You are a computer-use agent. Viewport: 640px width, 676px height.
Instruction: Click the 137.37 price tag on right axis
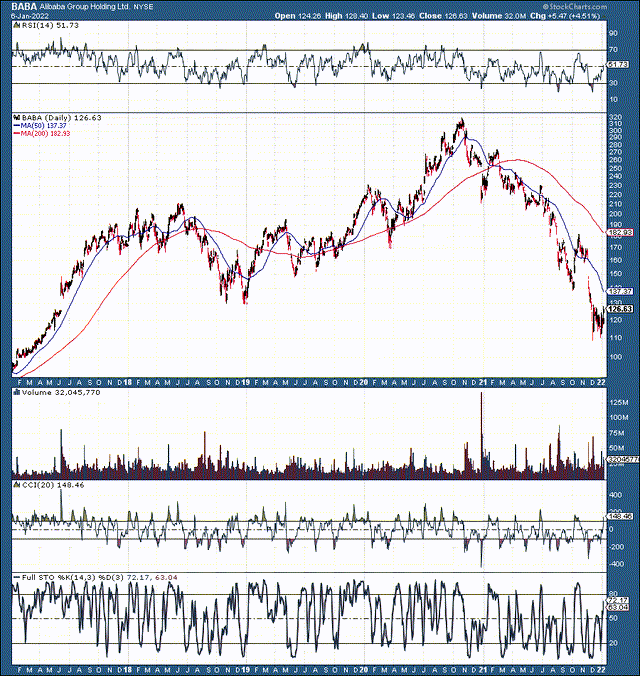[620, 292]
